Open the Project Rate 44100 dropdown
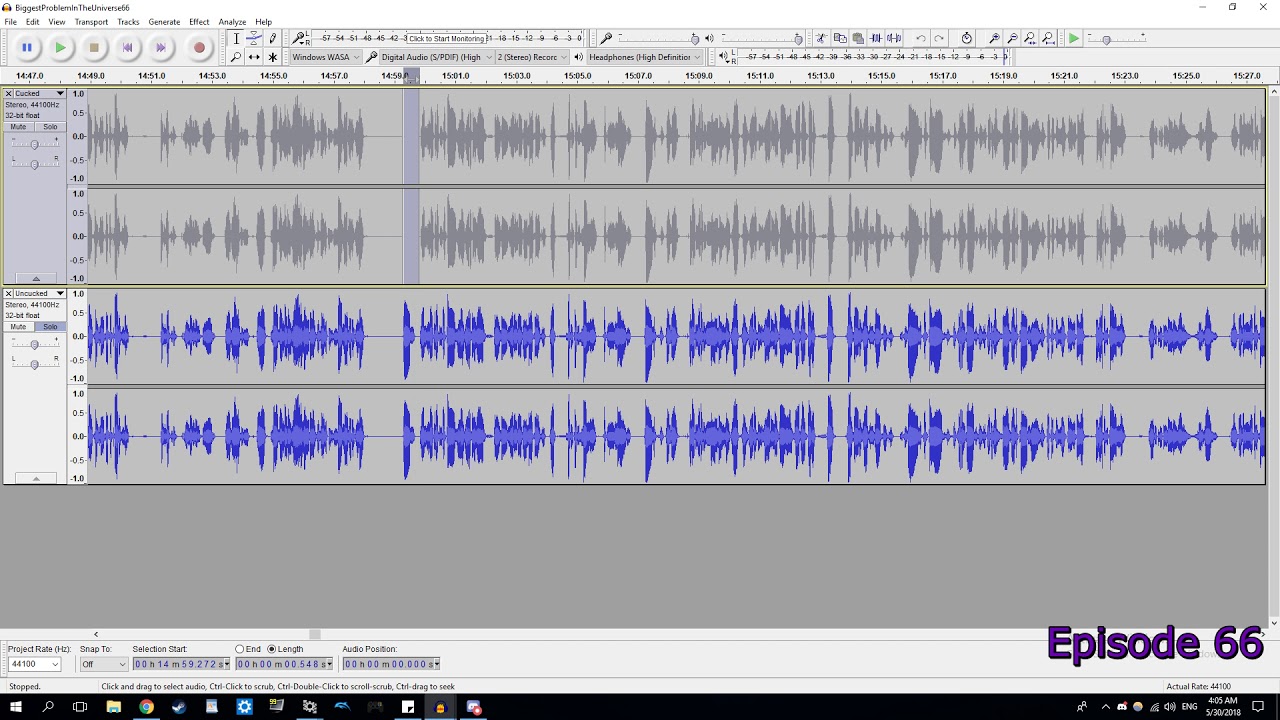 [x=35, y=664]
